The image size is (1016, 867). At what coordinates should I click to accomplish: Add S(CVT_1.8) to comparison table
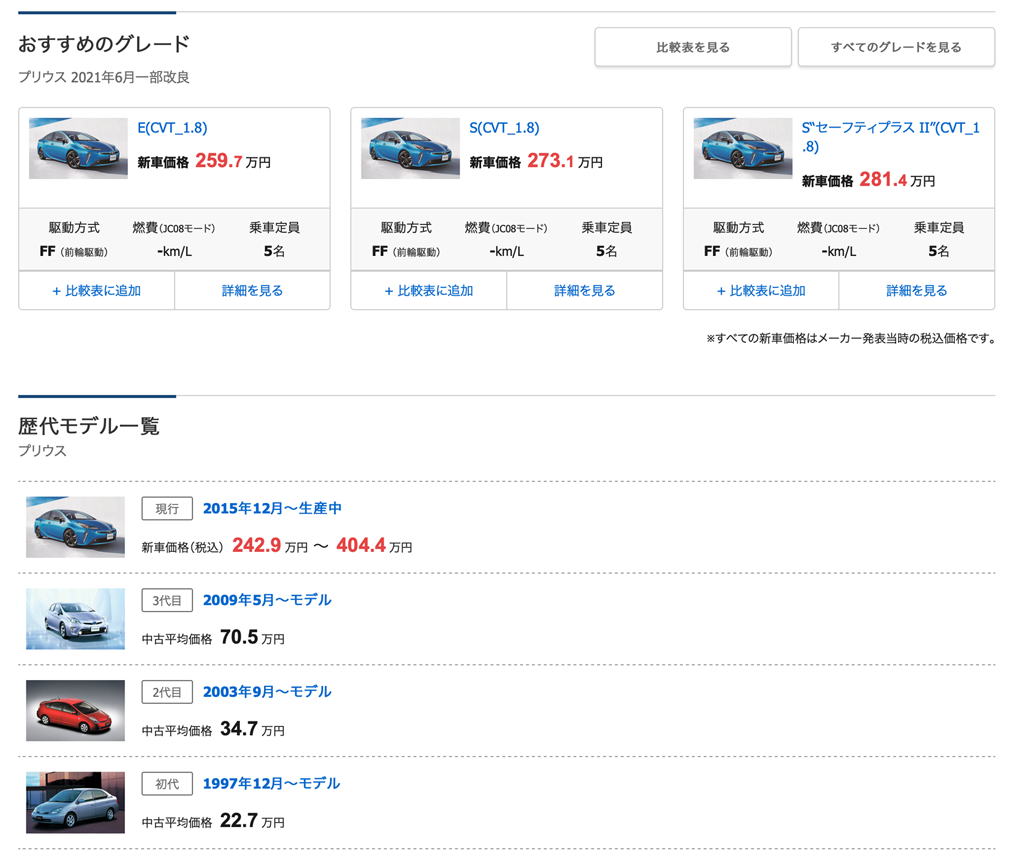click(x=429, y=290)
